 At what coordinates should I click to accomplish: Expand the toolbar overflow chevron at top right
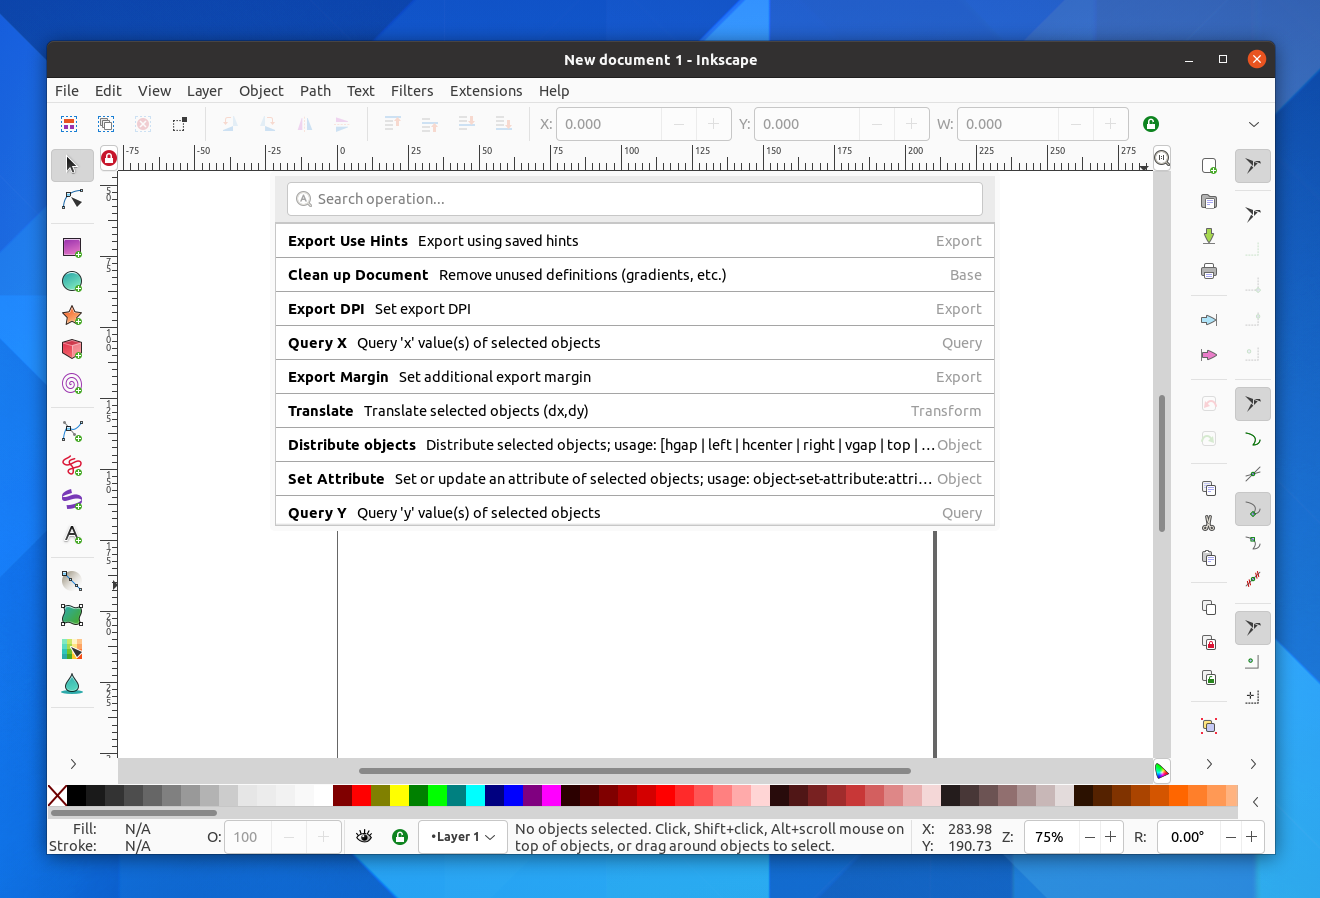[x=1254, y=124]
